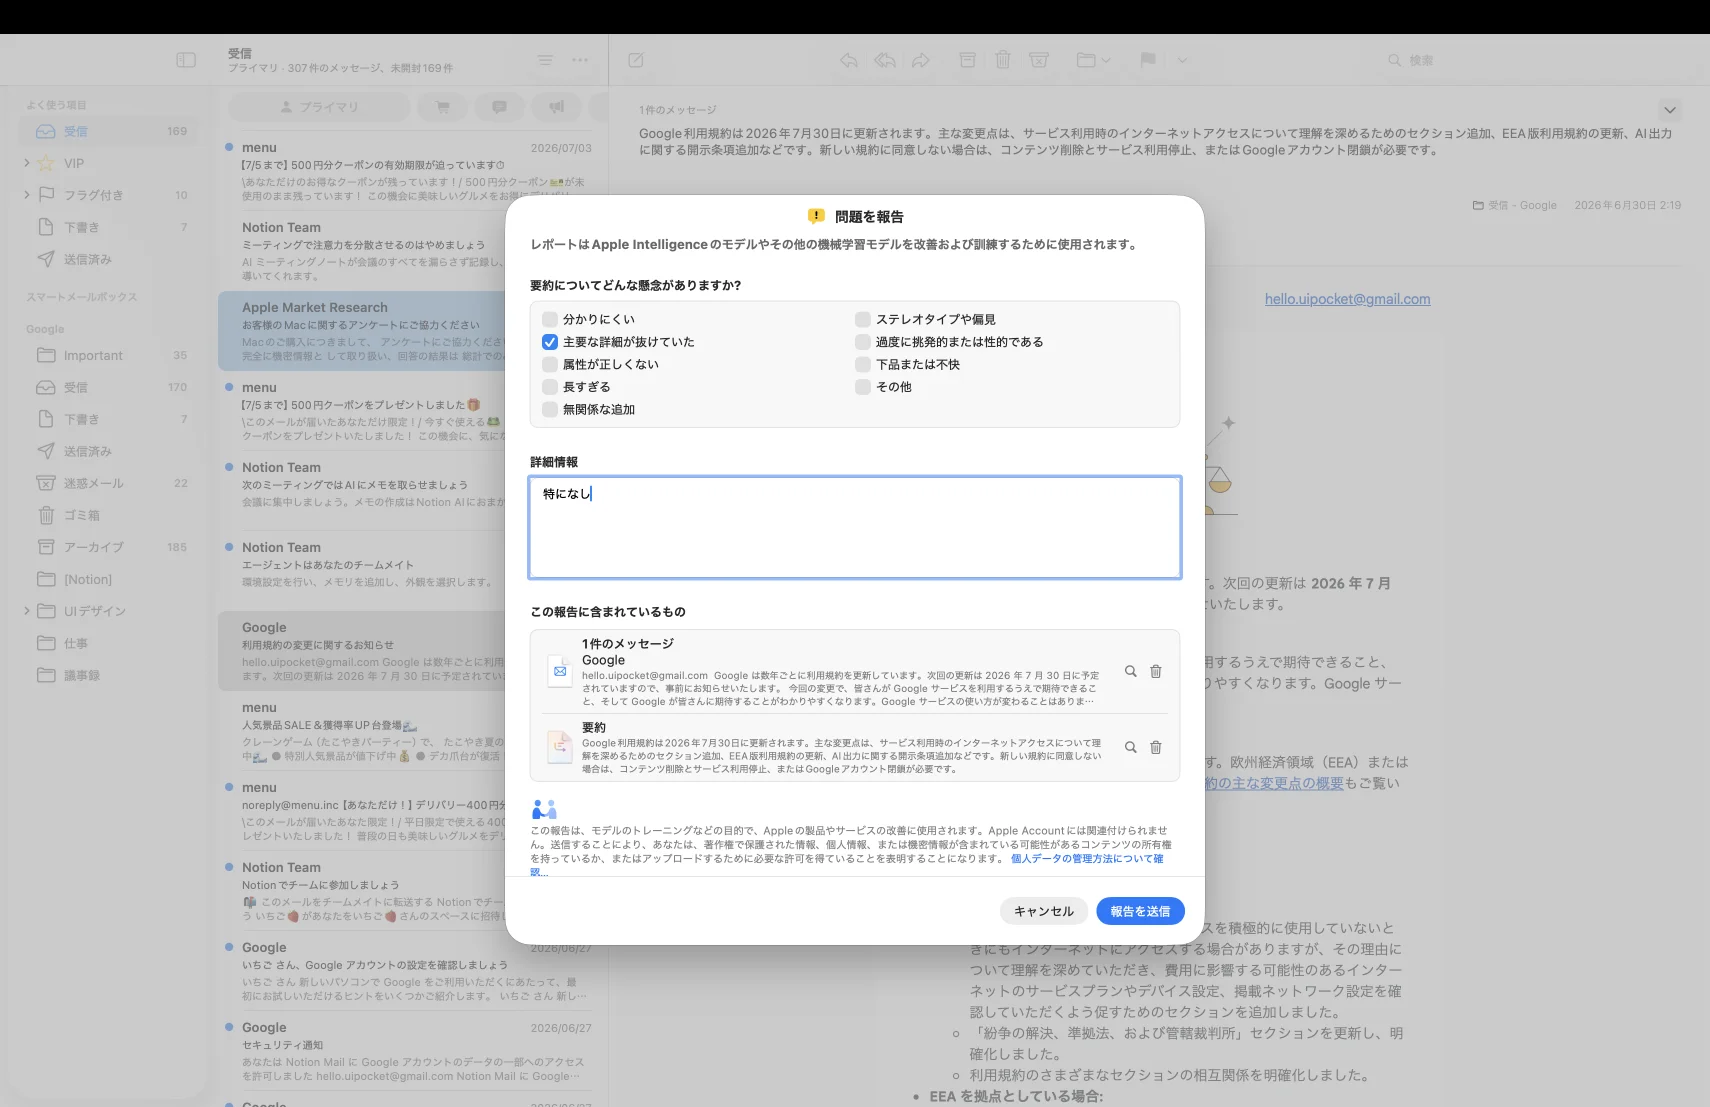This screenshot has height=1107, width=1710.
Task: Check the 分かりにくい checkbox
Action: (550, 319)
